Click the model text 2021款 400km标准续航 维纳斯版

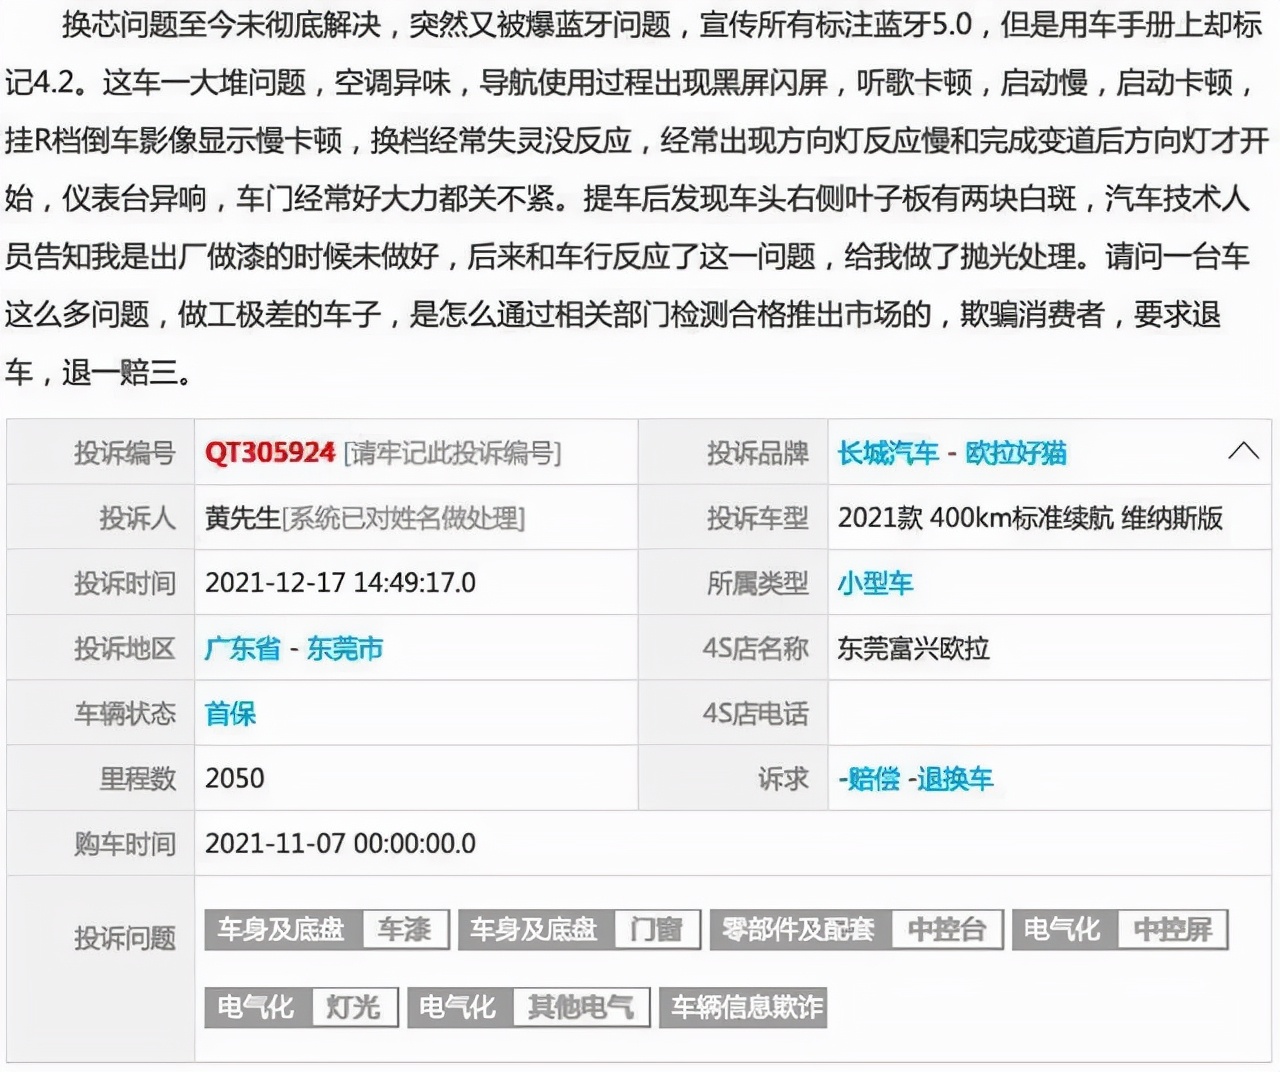pyautogui.click(x=1030, y=518)
